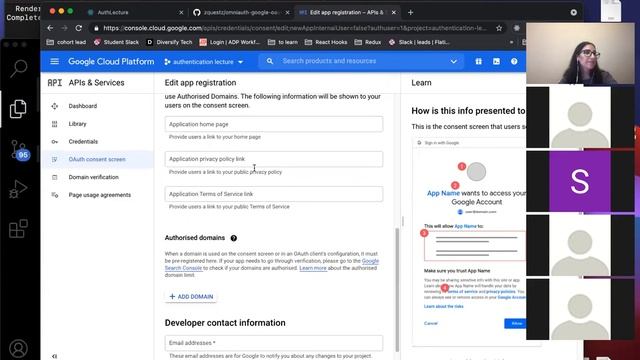Go back in the browser
This screenshot has width=640, height=360.
click(50, 28)
